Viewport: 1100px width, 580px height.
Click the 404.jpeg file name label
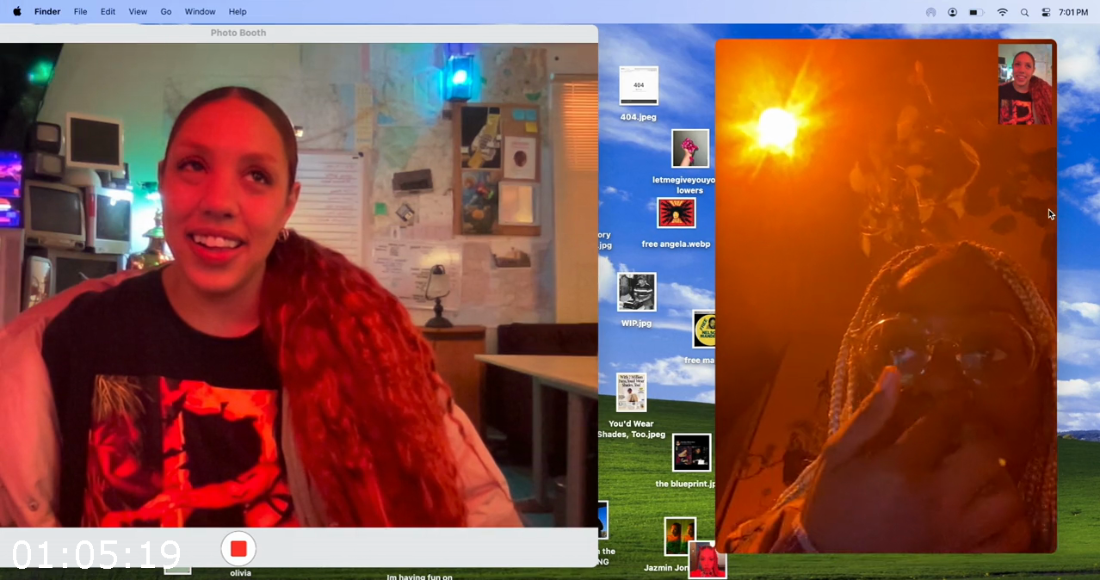coord(638,117)
